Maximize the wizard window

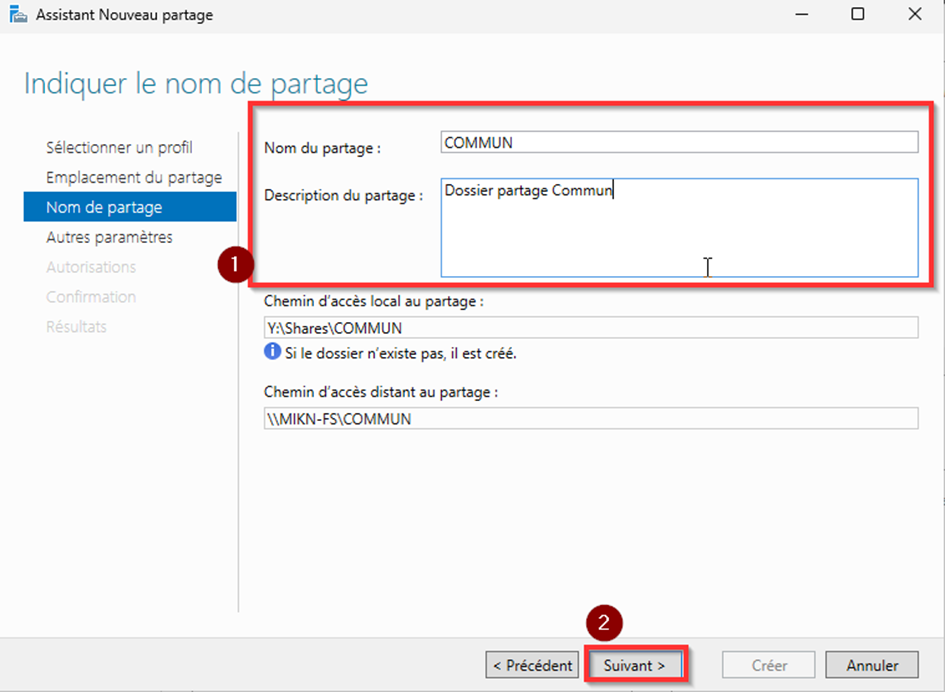coord(857,15)
